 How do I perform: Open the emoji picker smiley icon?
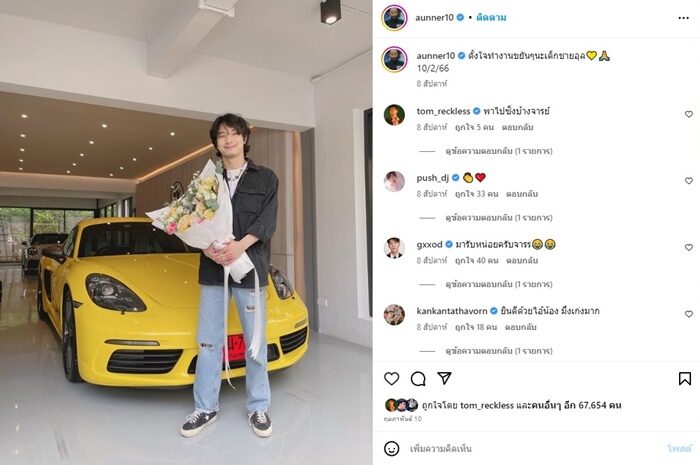[392, 448]
